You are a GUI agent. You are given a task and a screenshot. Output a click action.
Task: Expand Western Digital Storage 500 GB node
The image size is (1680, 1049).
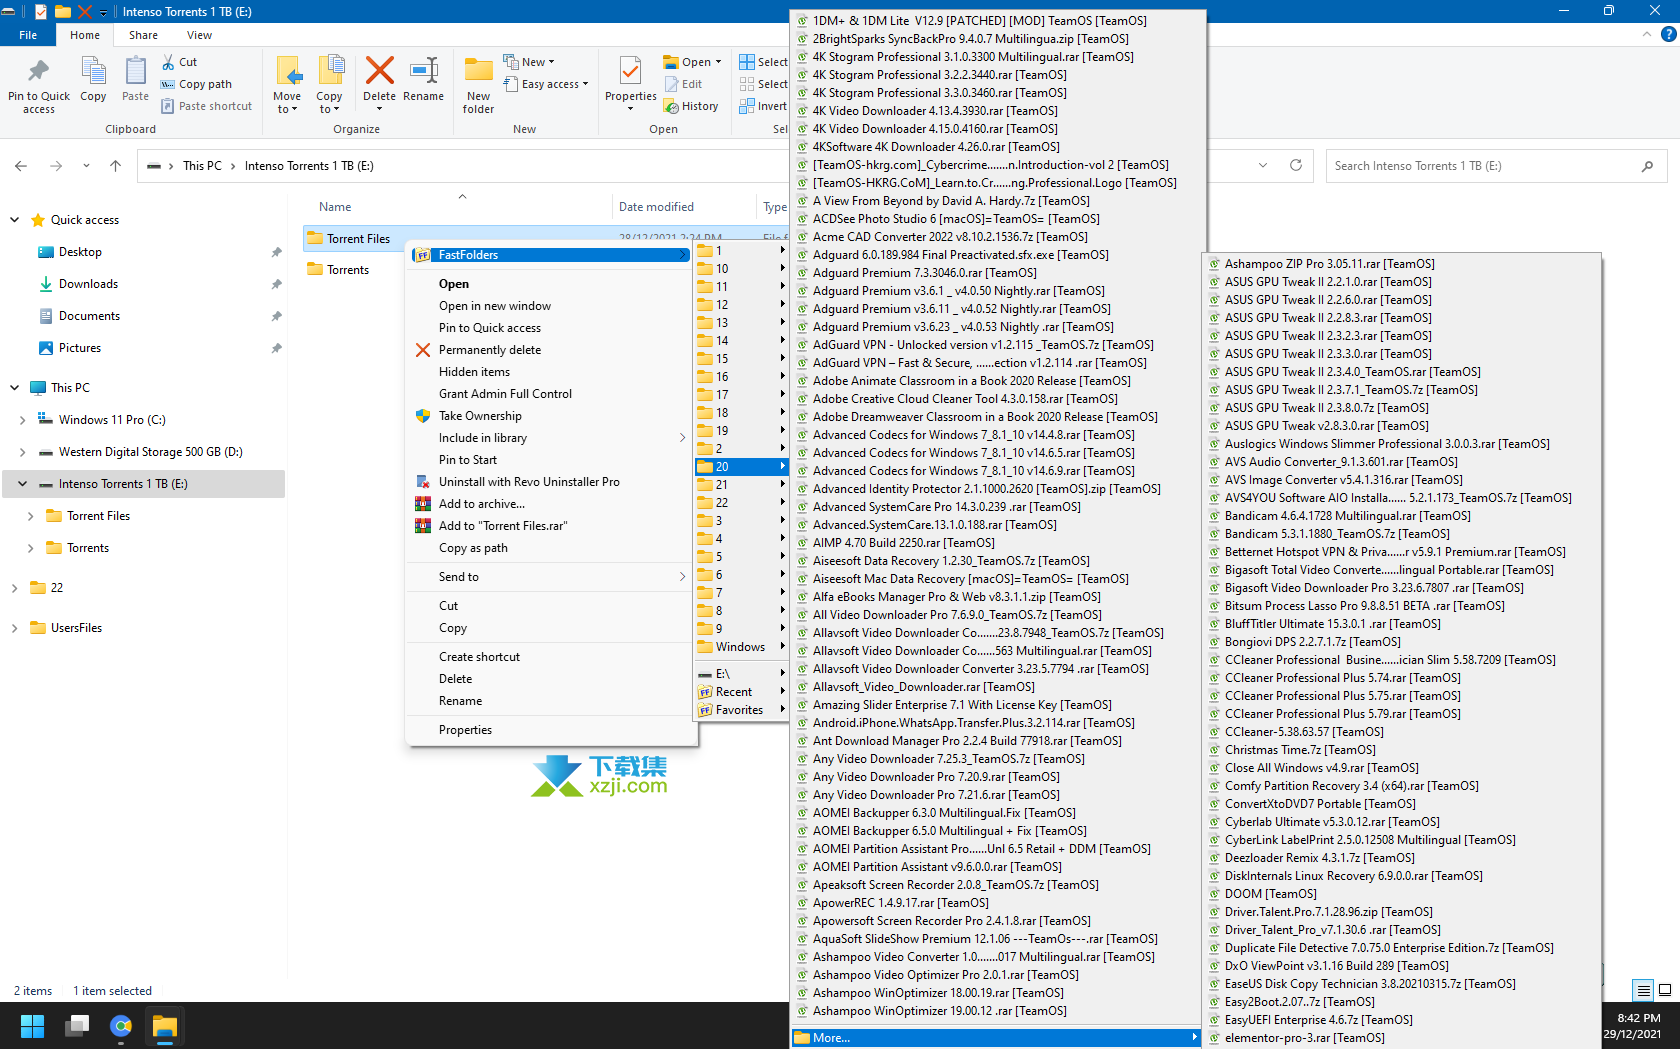(22, 452)
